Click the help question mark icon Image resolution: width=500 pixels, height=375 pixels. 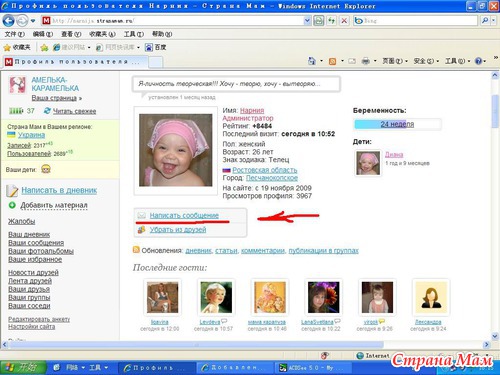pos(478,61)
